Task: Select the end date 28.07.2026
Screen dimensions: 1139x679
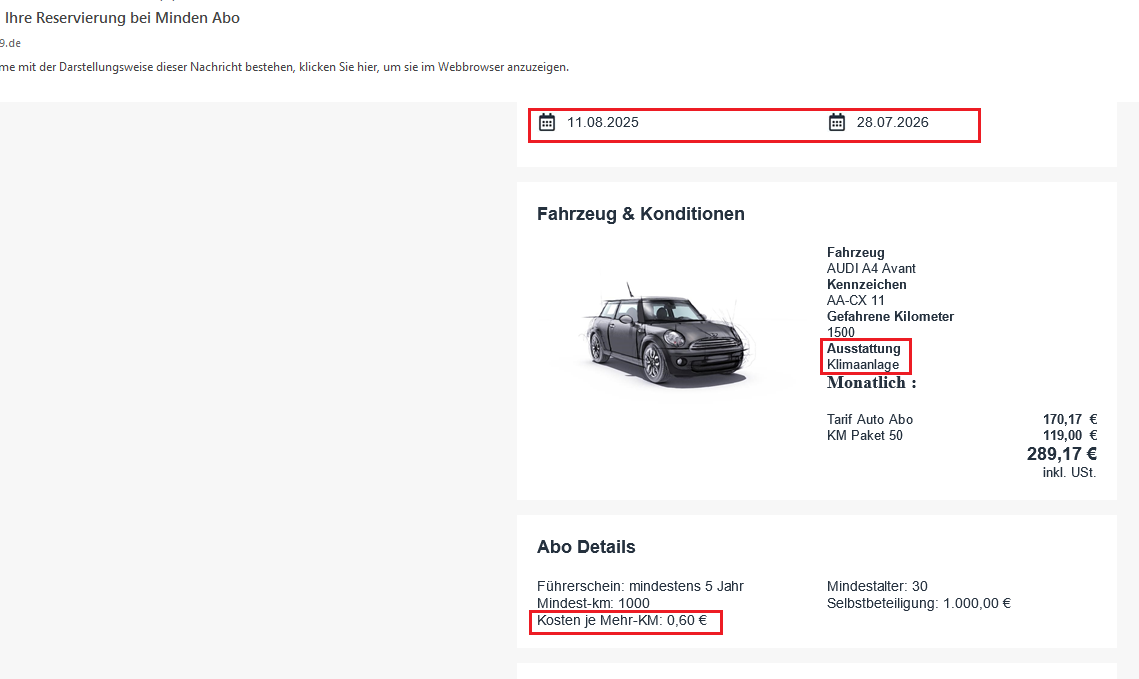Action: point(892,123)
